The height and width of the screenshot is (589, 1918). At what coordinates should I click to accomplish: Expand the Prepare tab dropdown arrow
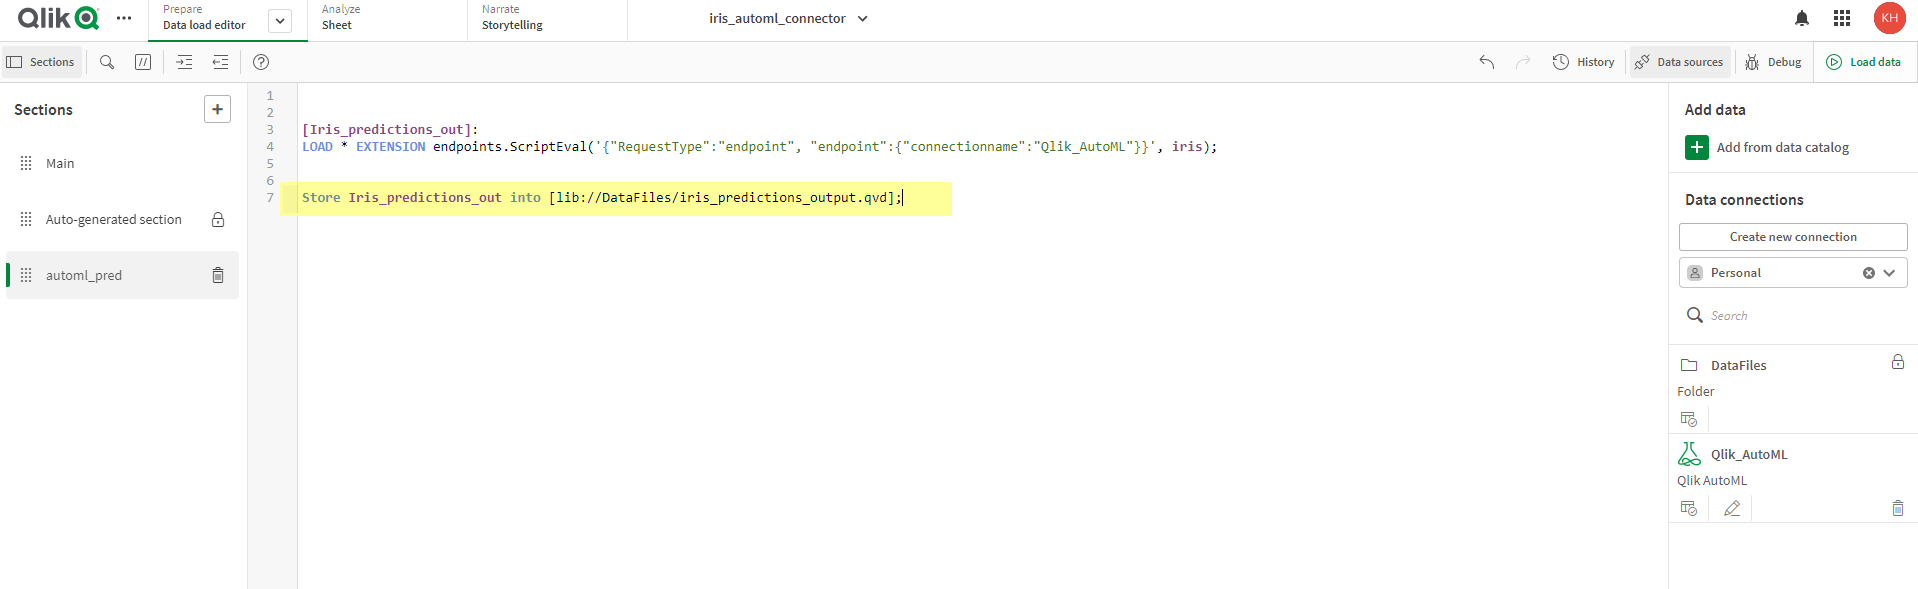[x=281, y=21]
